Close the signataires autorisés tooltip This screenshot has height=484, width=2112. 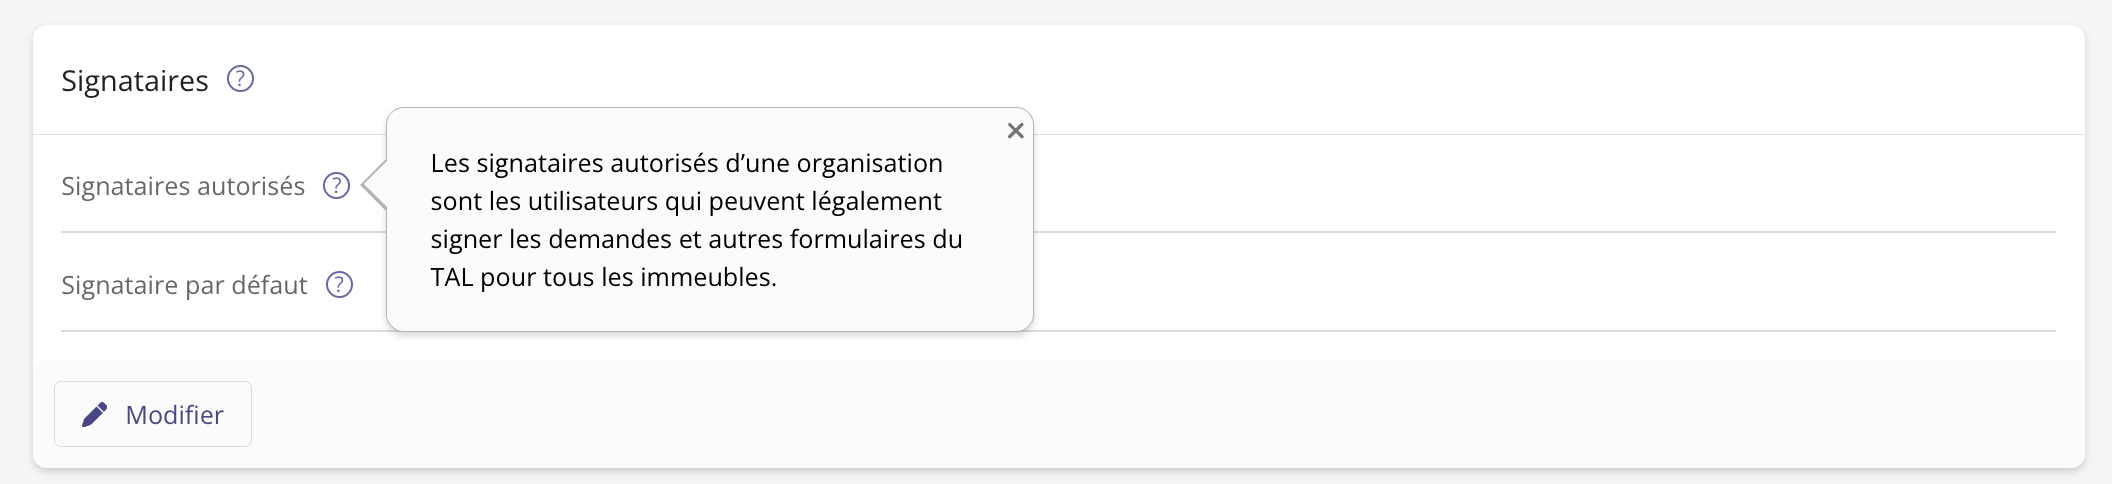click(x=1015, y=131)
